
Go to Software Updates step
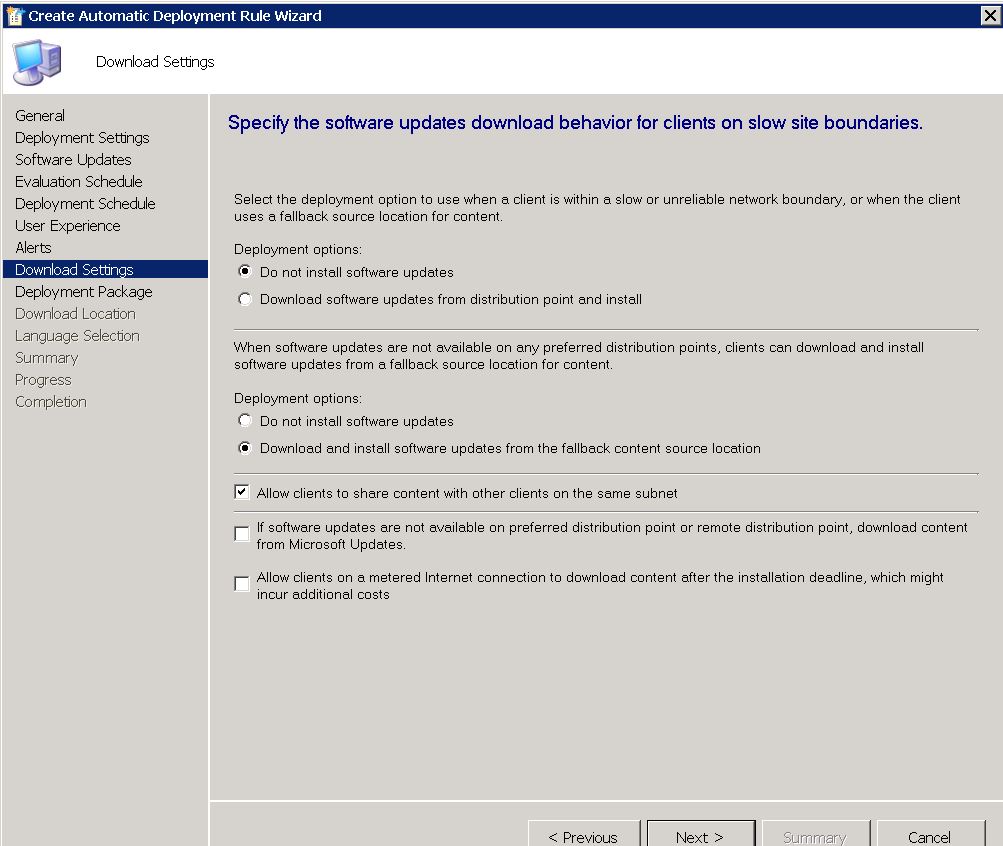[73, 160]
